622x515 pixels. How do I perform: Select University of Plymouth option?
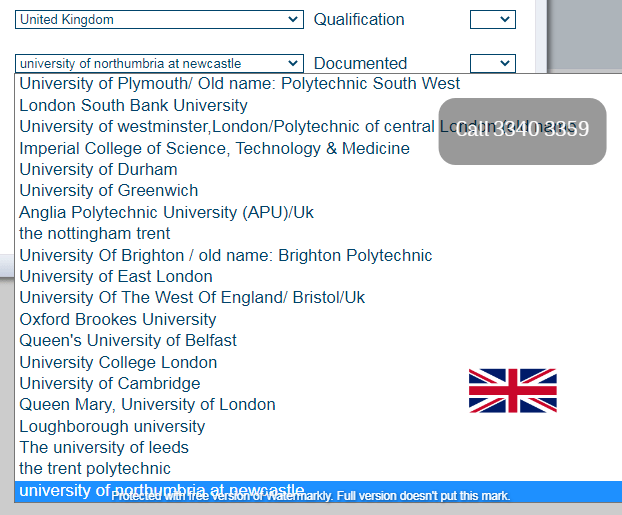(x=239, y=83)
